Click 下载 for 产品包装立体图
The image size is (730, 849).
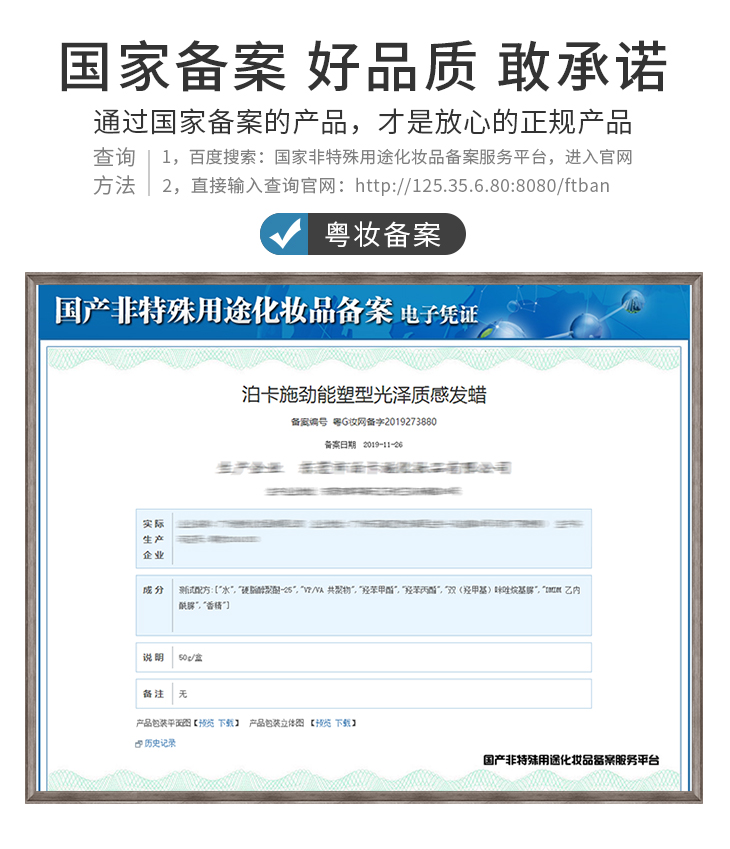coord(343,722)
